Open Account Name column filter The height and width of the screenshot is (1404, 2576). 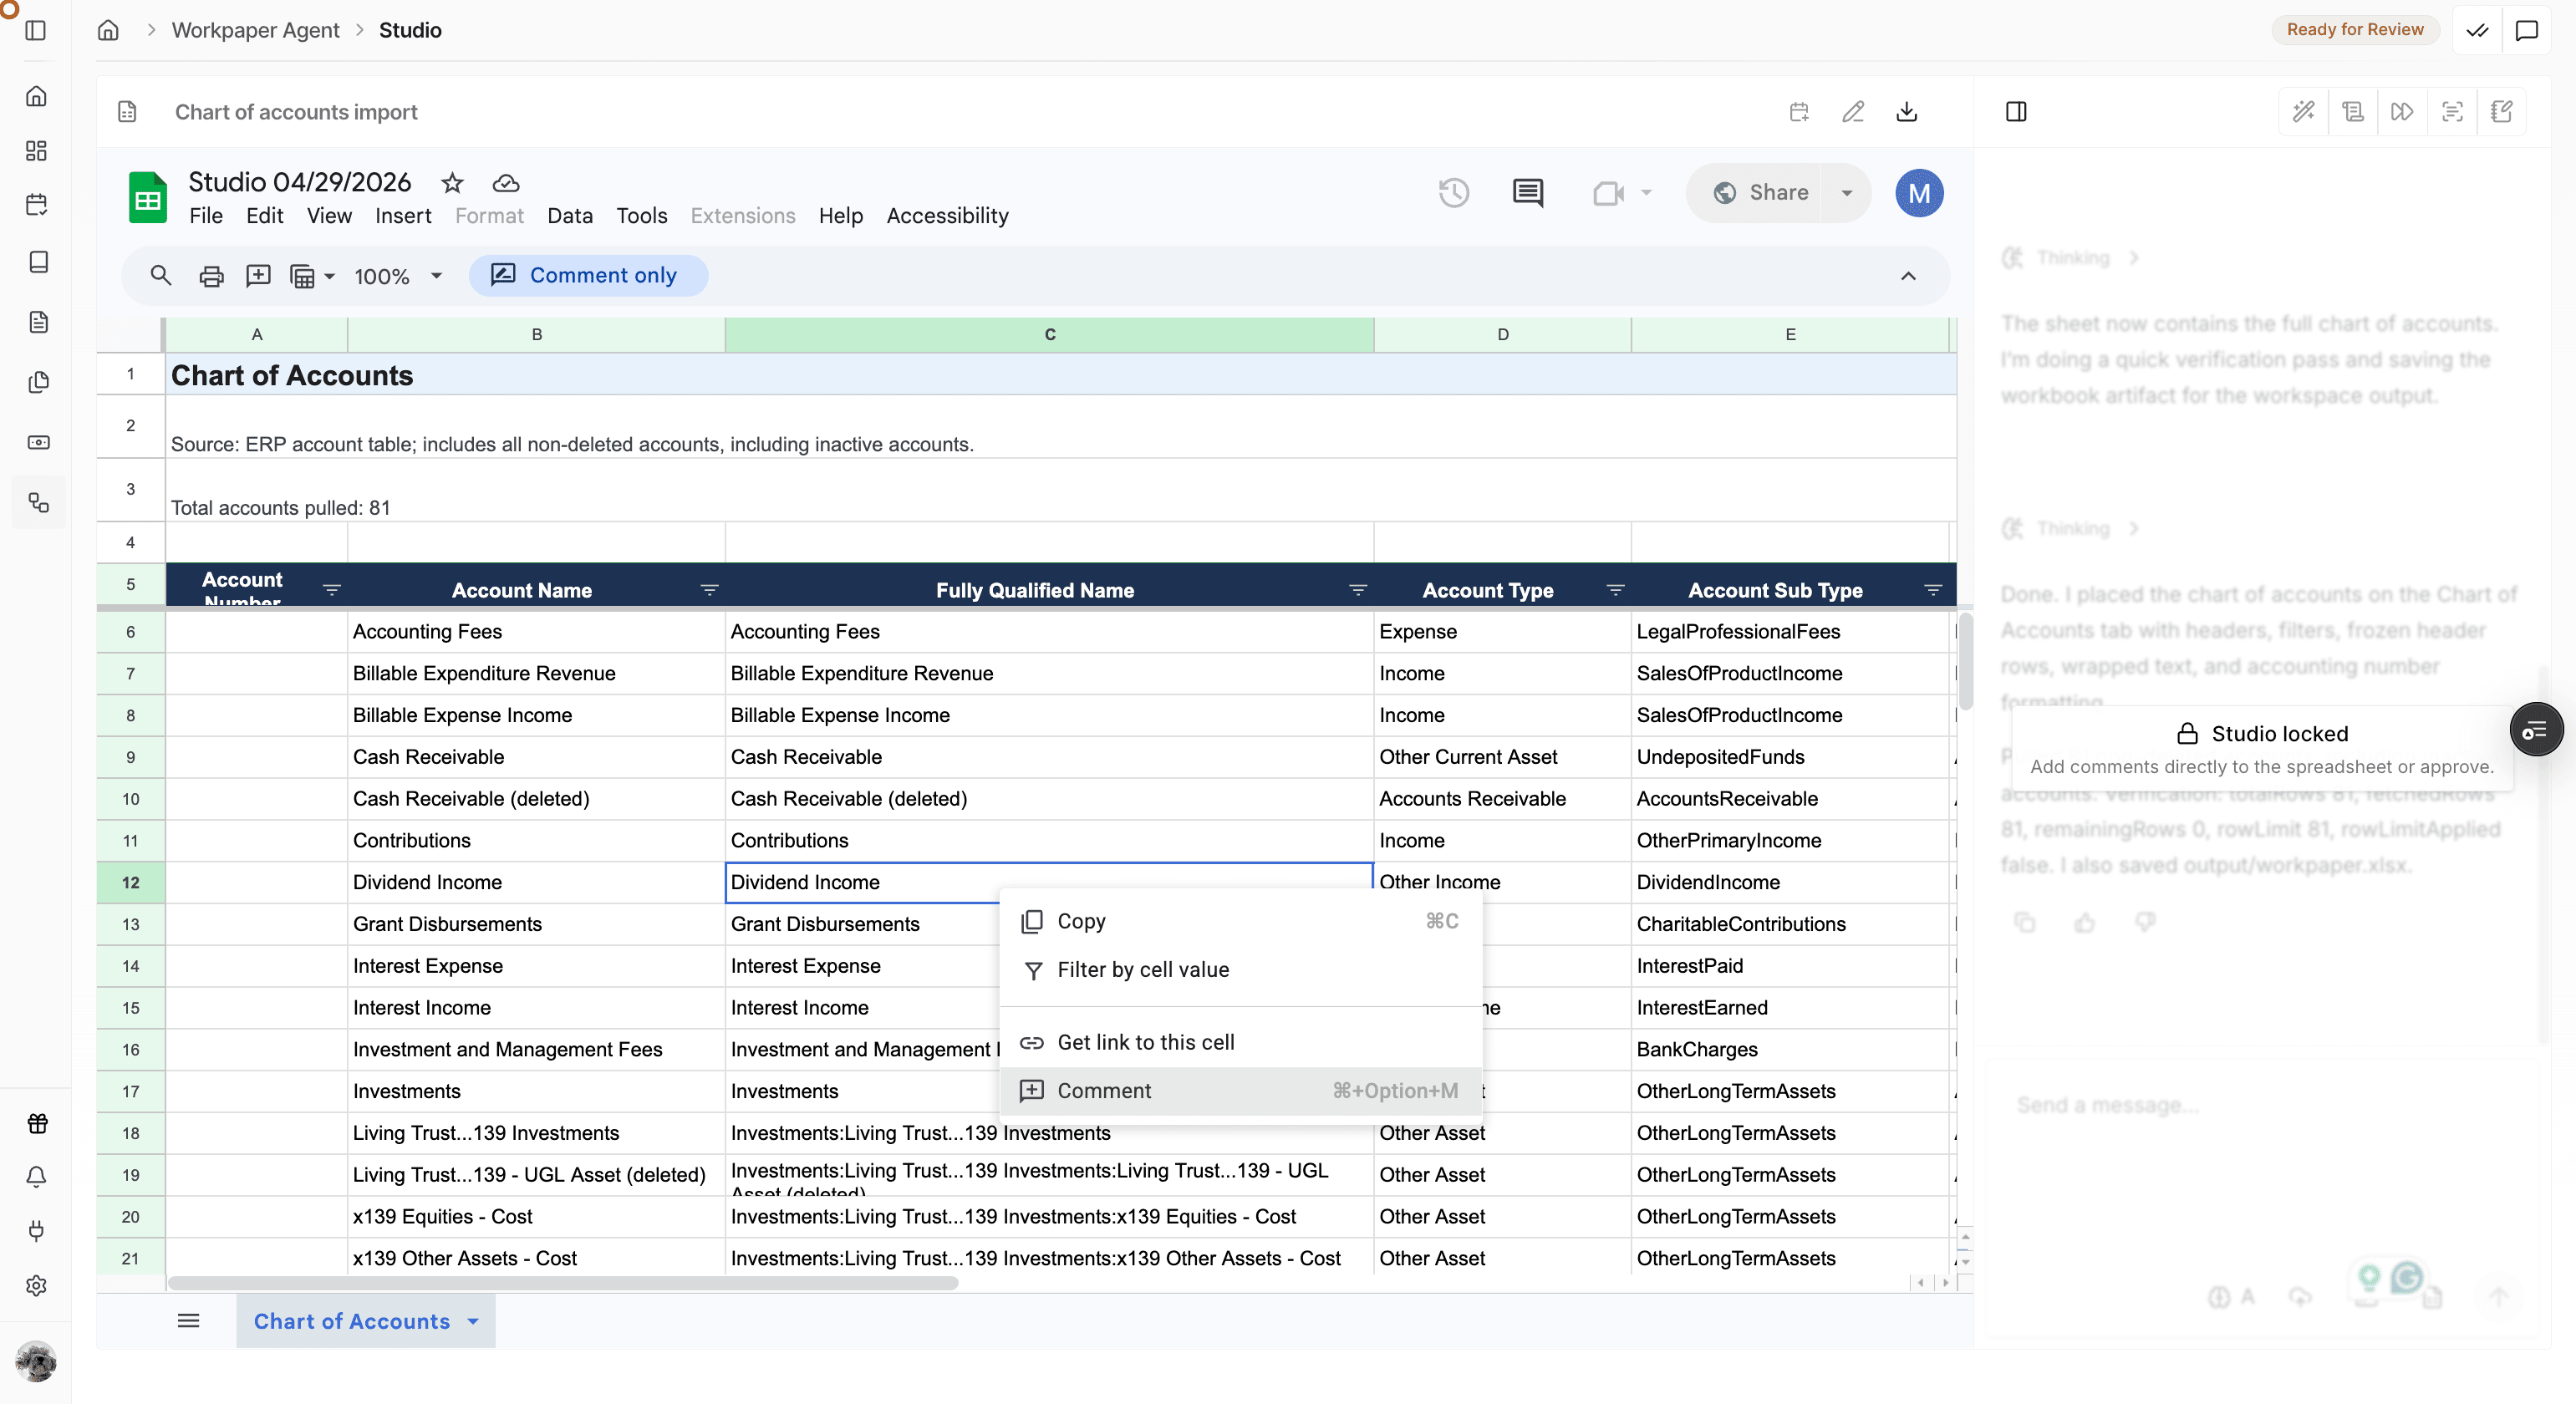point(710,590)
